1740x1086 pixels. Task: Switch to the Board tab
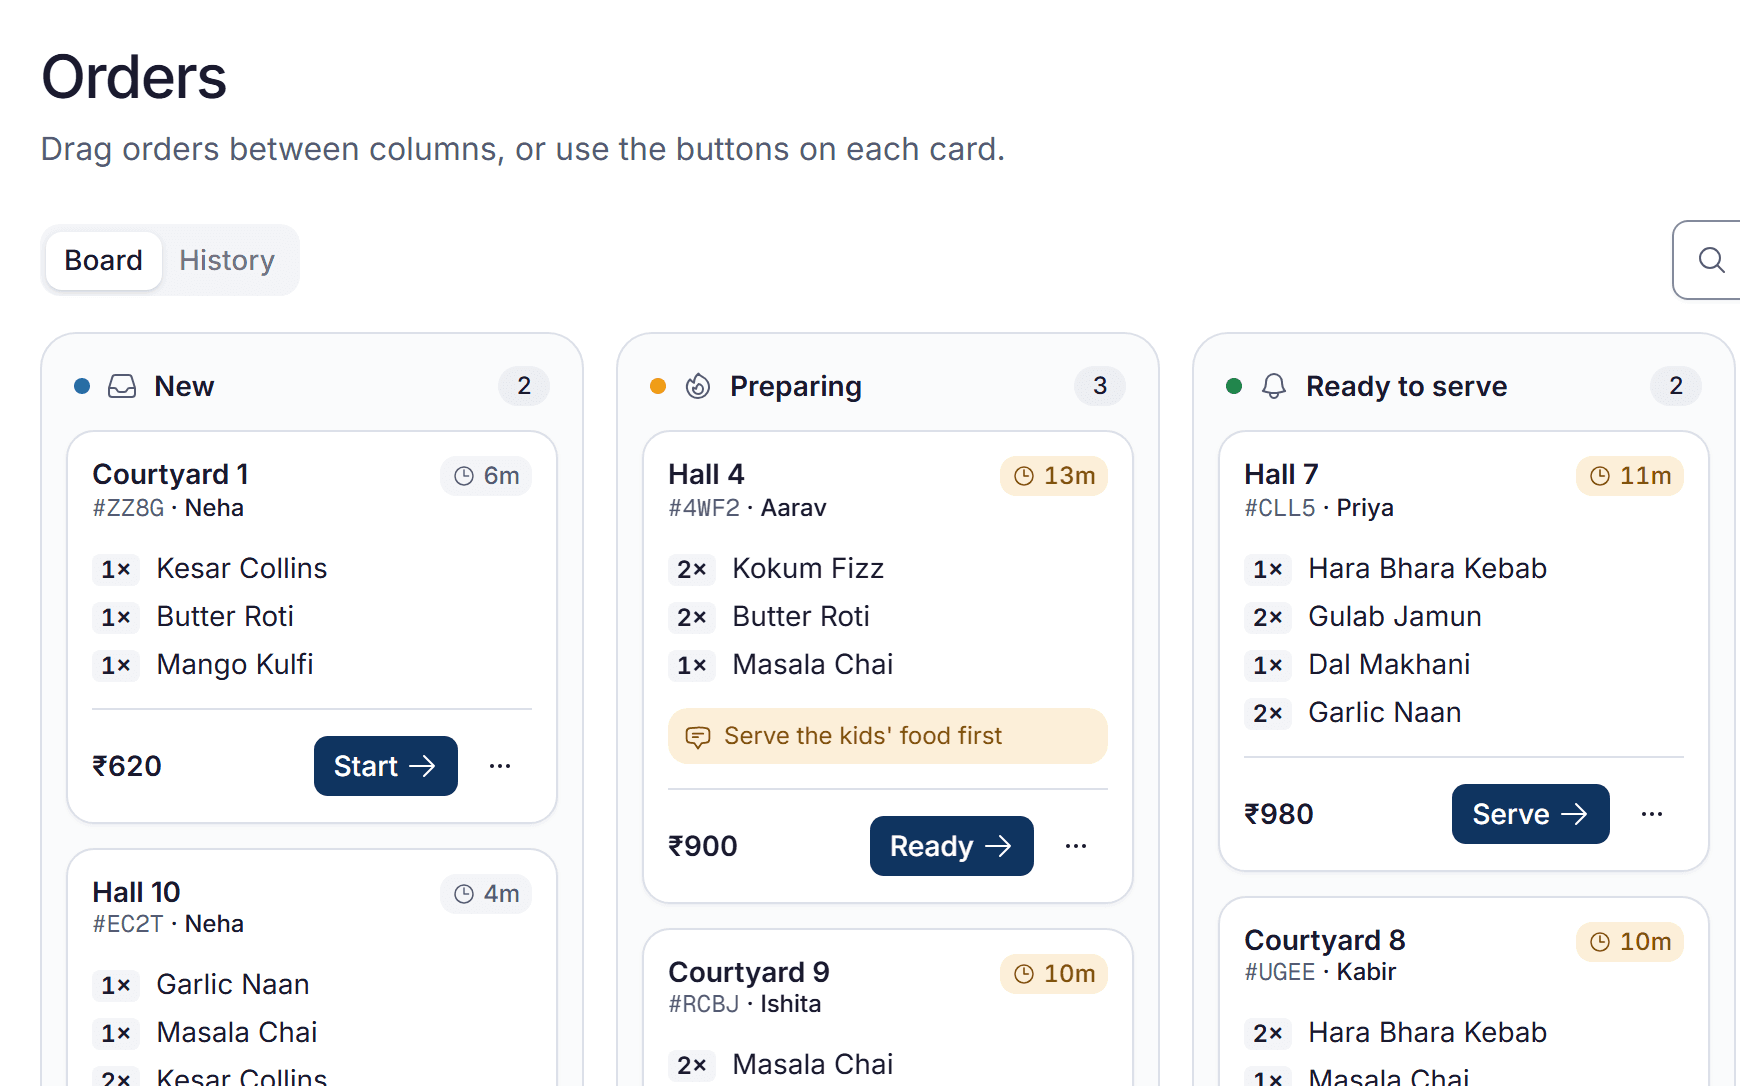[x=104, y=260]
